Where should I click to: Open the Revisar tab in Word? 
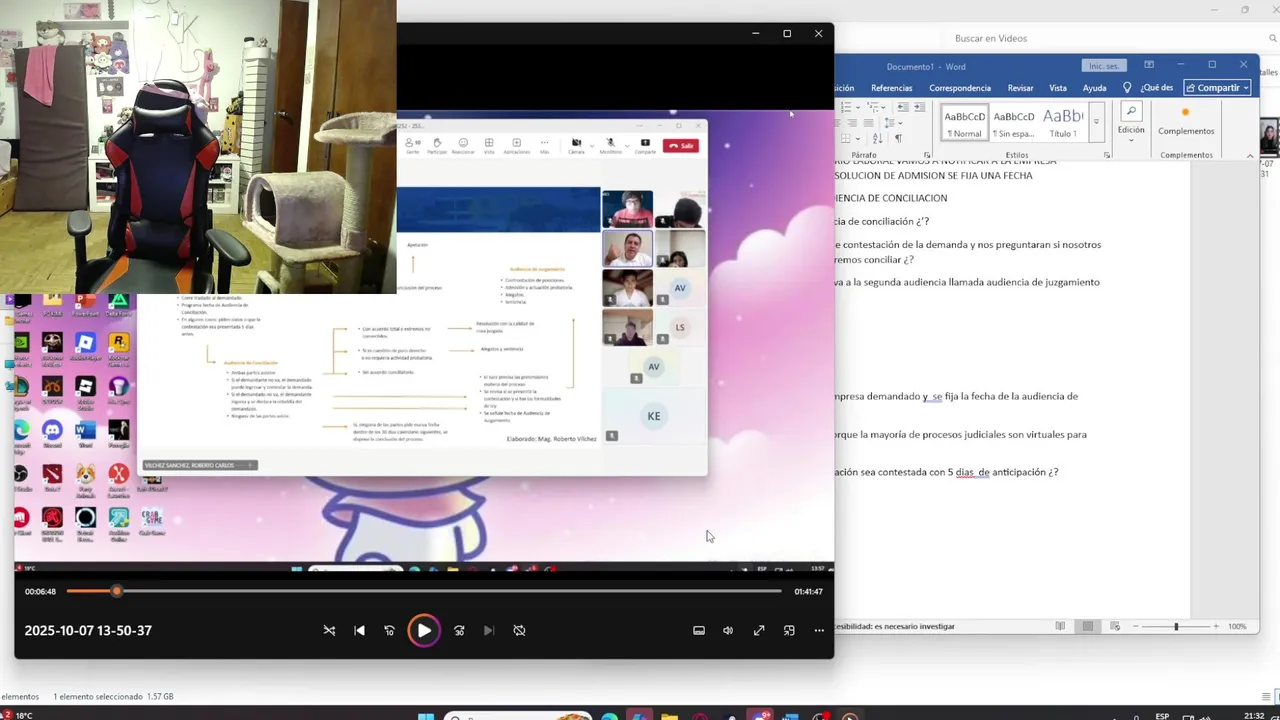[x=1020, y=88]
